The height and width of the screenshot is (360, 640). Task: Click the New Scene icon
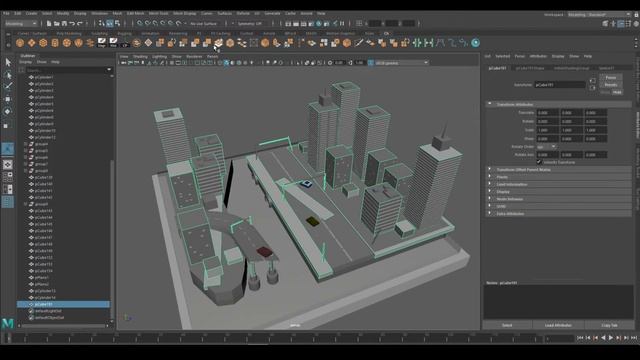coord(49,24)
